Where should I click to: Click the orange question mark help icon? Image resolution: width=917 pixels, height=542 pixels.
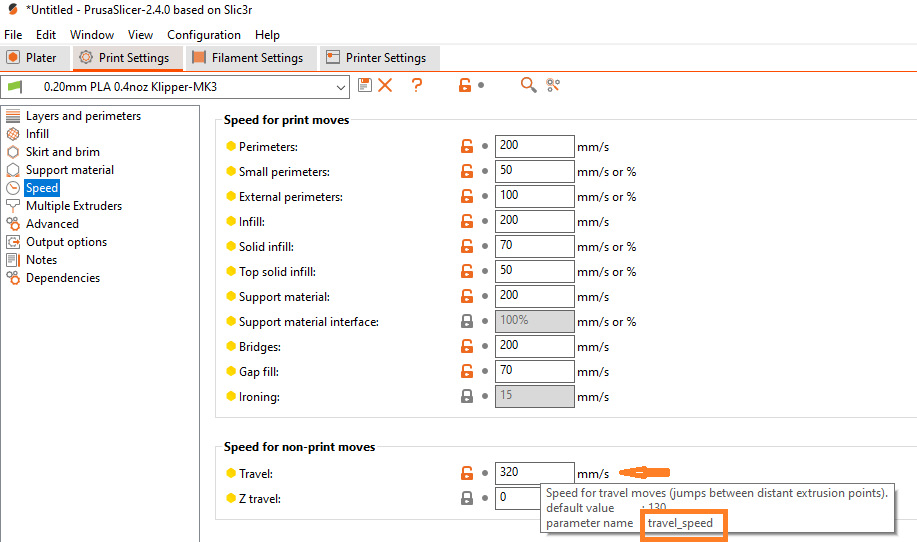coord(417,86)
